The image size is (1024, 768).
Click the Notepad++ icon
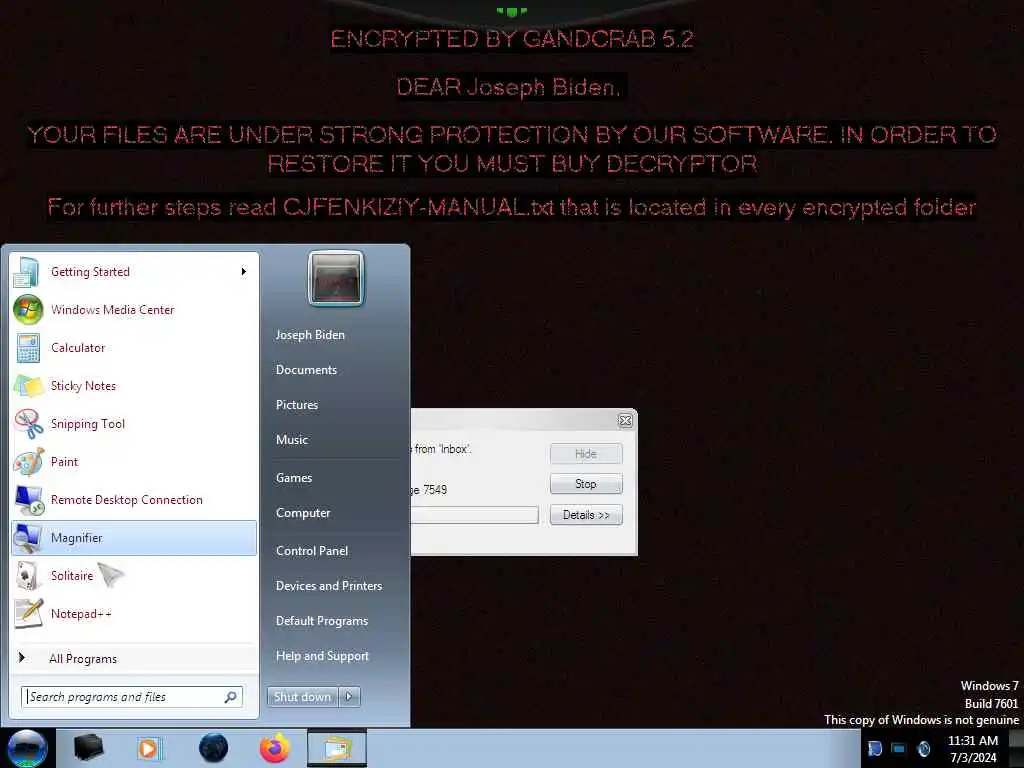pos(29,614)
